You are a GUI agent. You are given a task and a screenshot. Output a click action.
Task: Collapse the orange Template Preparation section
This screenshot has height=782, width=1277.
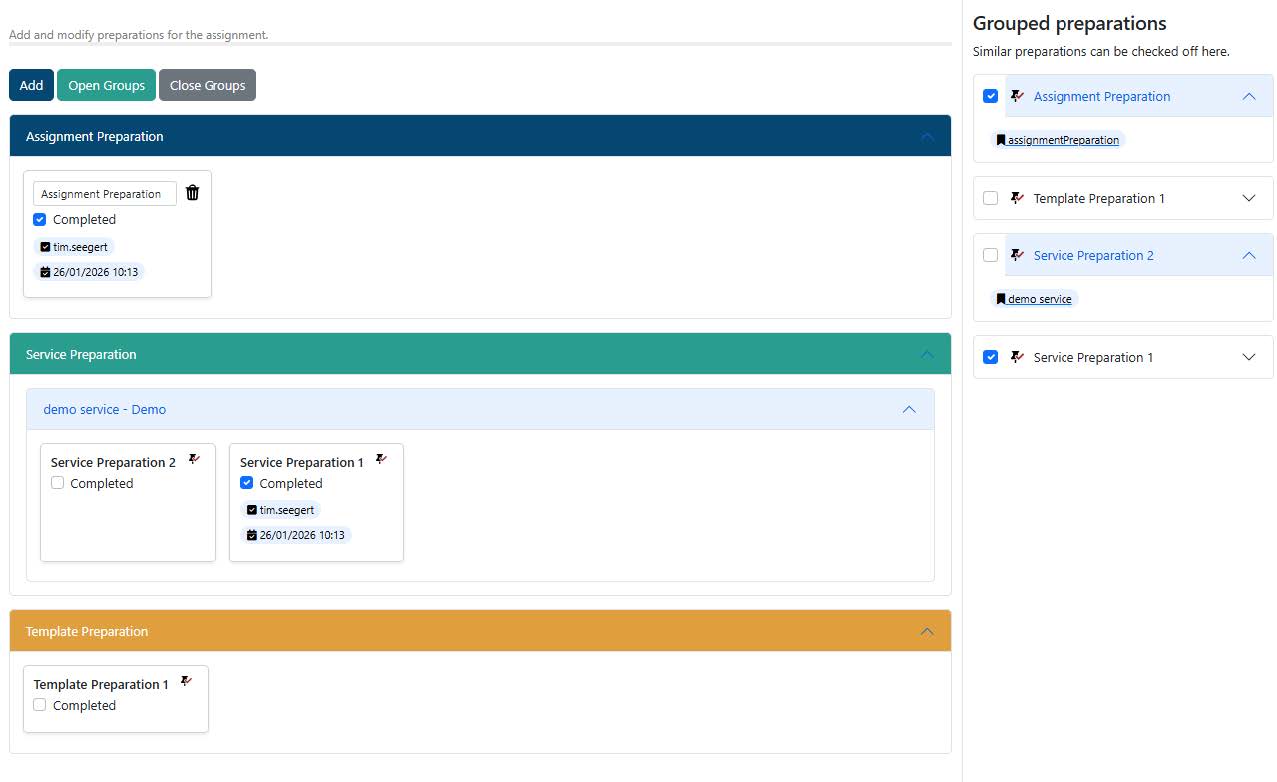pyautogui.click(x=926, y=632)
